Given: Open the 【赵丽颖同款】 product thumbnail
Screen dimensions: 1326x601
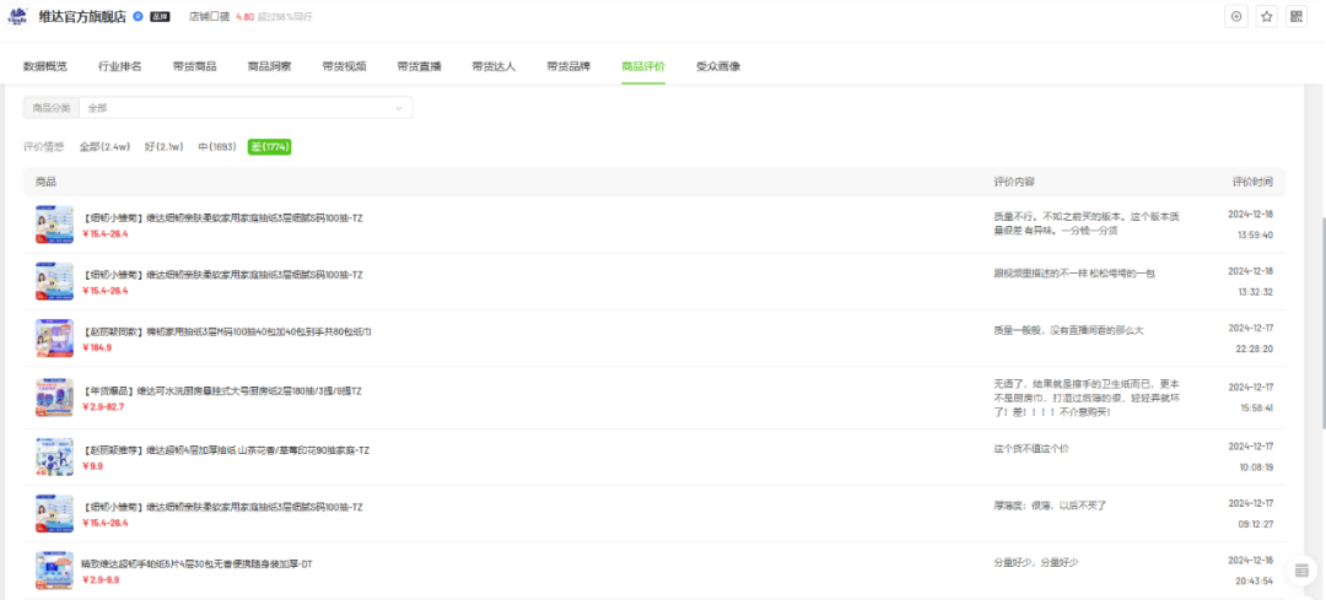Looking at the screenshot, I should [x=55, y=339].
